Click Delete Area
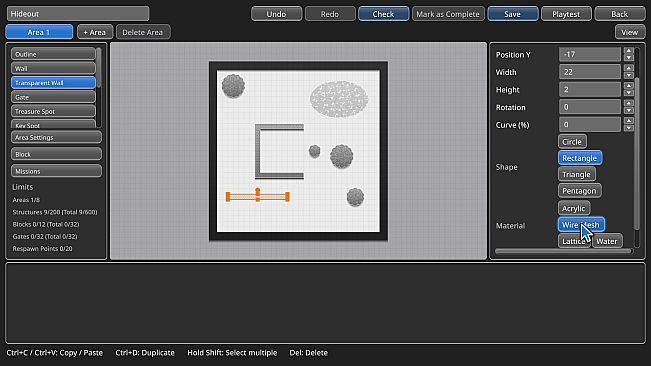Screen dimensions: 651x366 point(143,32)
